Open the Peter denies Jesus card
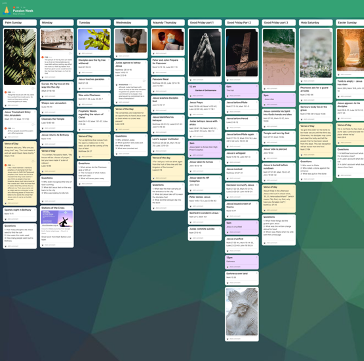This screenshot has height=361, width=364. pos(205,201)
